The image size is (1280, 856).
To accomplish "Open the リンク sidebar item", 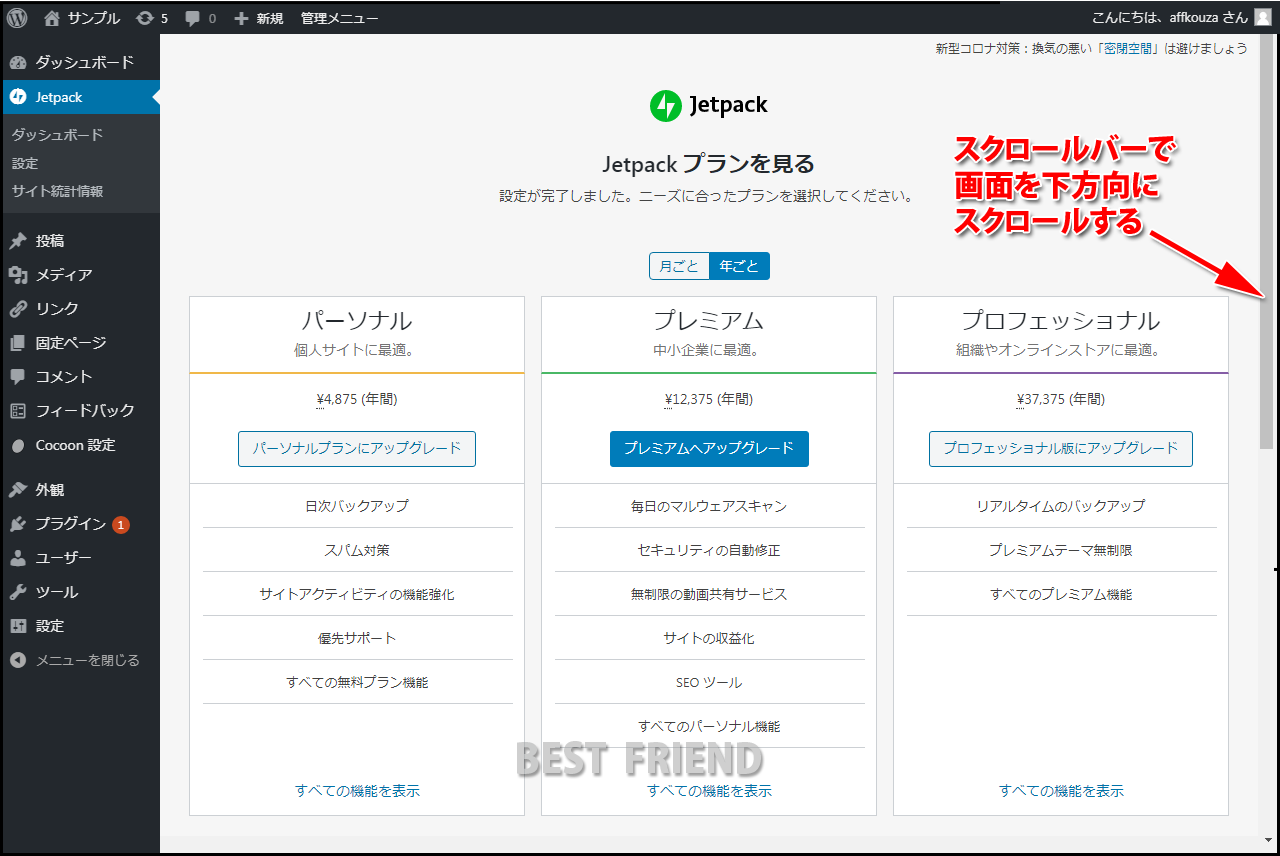I will [80, 309].
